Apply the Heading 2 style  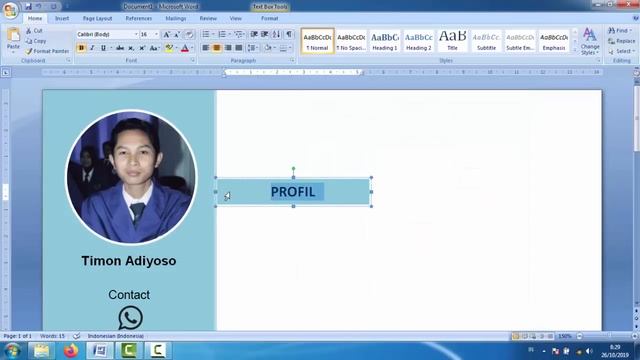[419, 40]
